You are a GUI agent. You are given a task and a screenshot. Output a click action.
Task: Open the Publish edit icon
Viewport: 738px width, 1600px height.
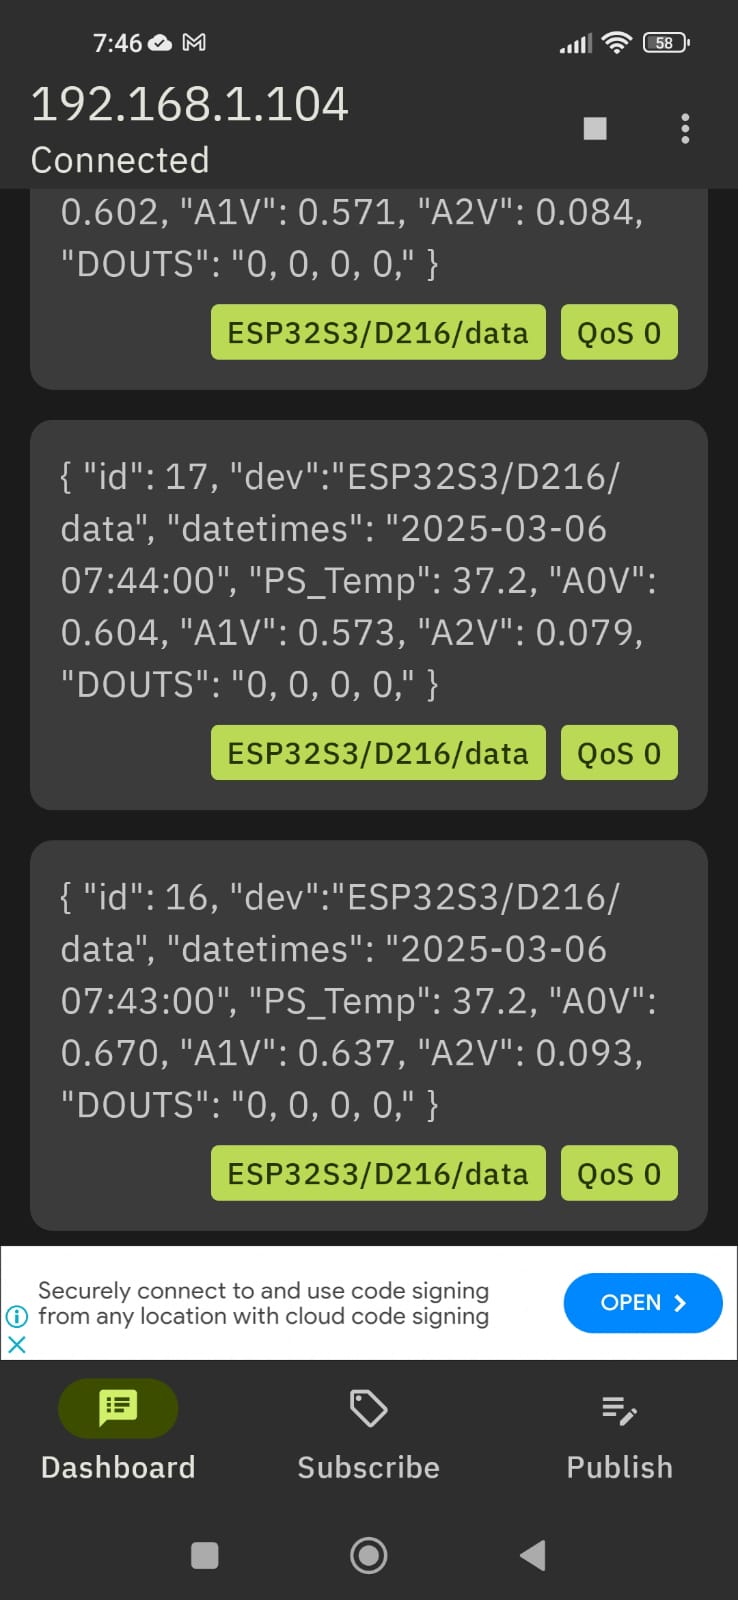click(x=620, y=1410)
